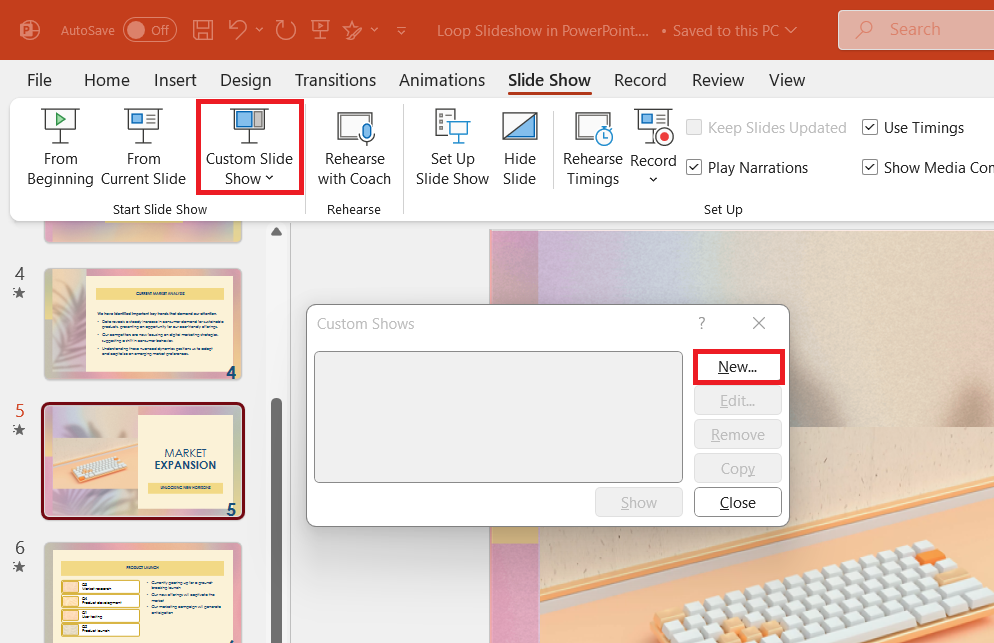Switch to the Transitions tab
This screenshot has height=643, width=994.
[335, 80]
